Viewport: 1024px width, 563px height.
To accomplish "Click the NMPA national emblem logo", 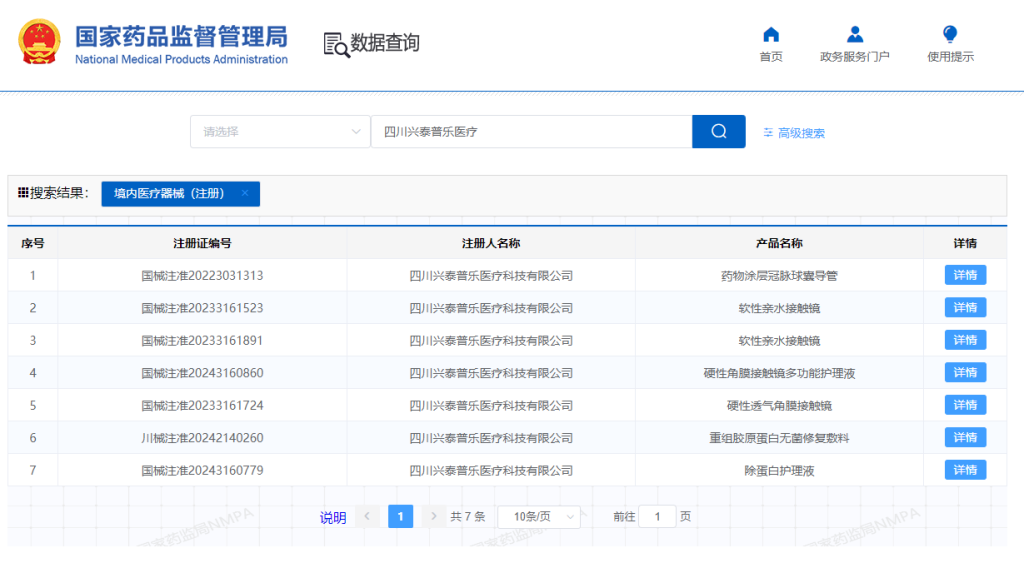I will 39,42.
